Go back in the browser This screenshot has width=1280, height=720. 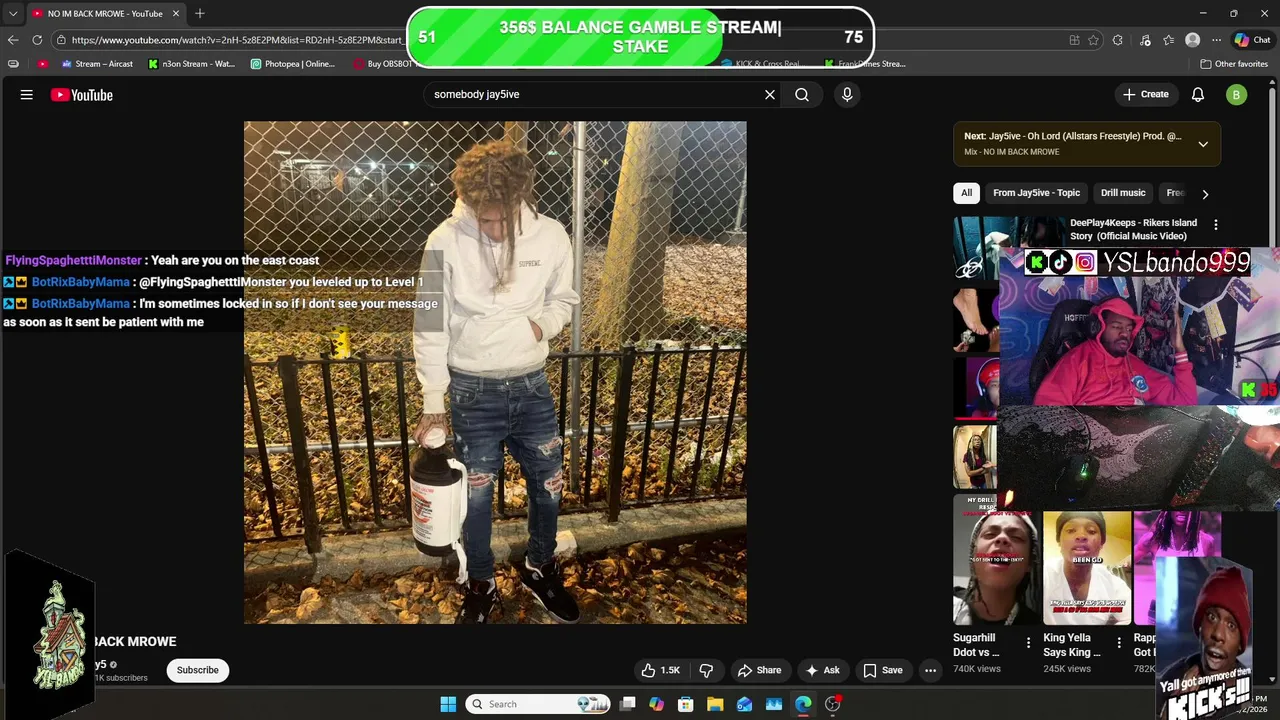tap(13, 40)
